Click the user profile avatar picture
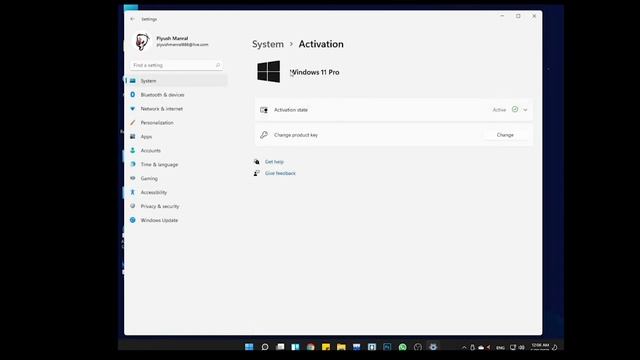 [142, 41]
